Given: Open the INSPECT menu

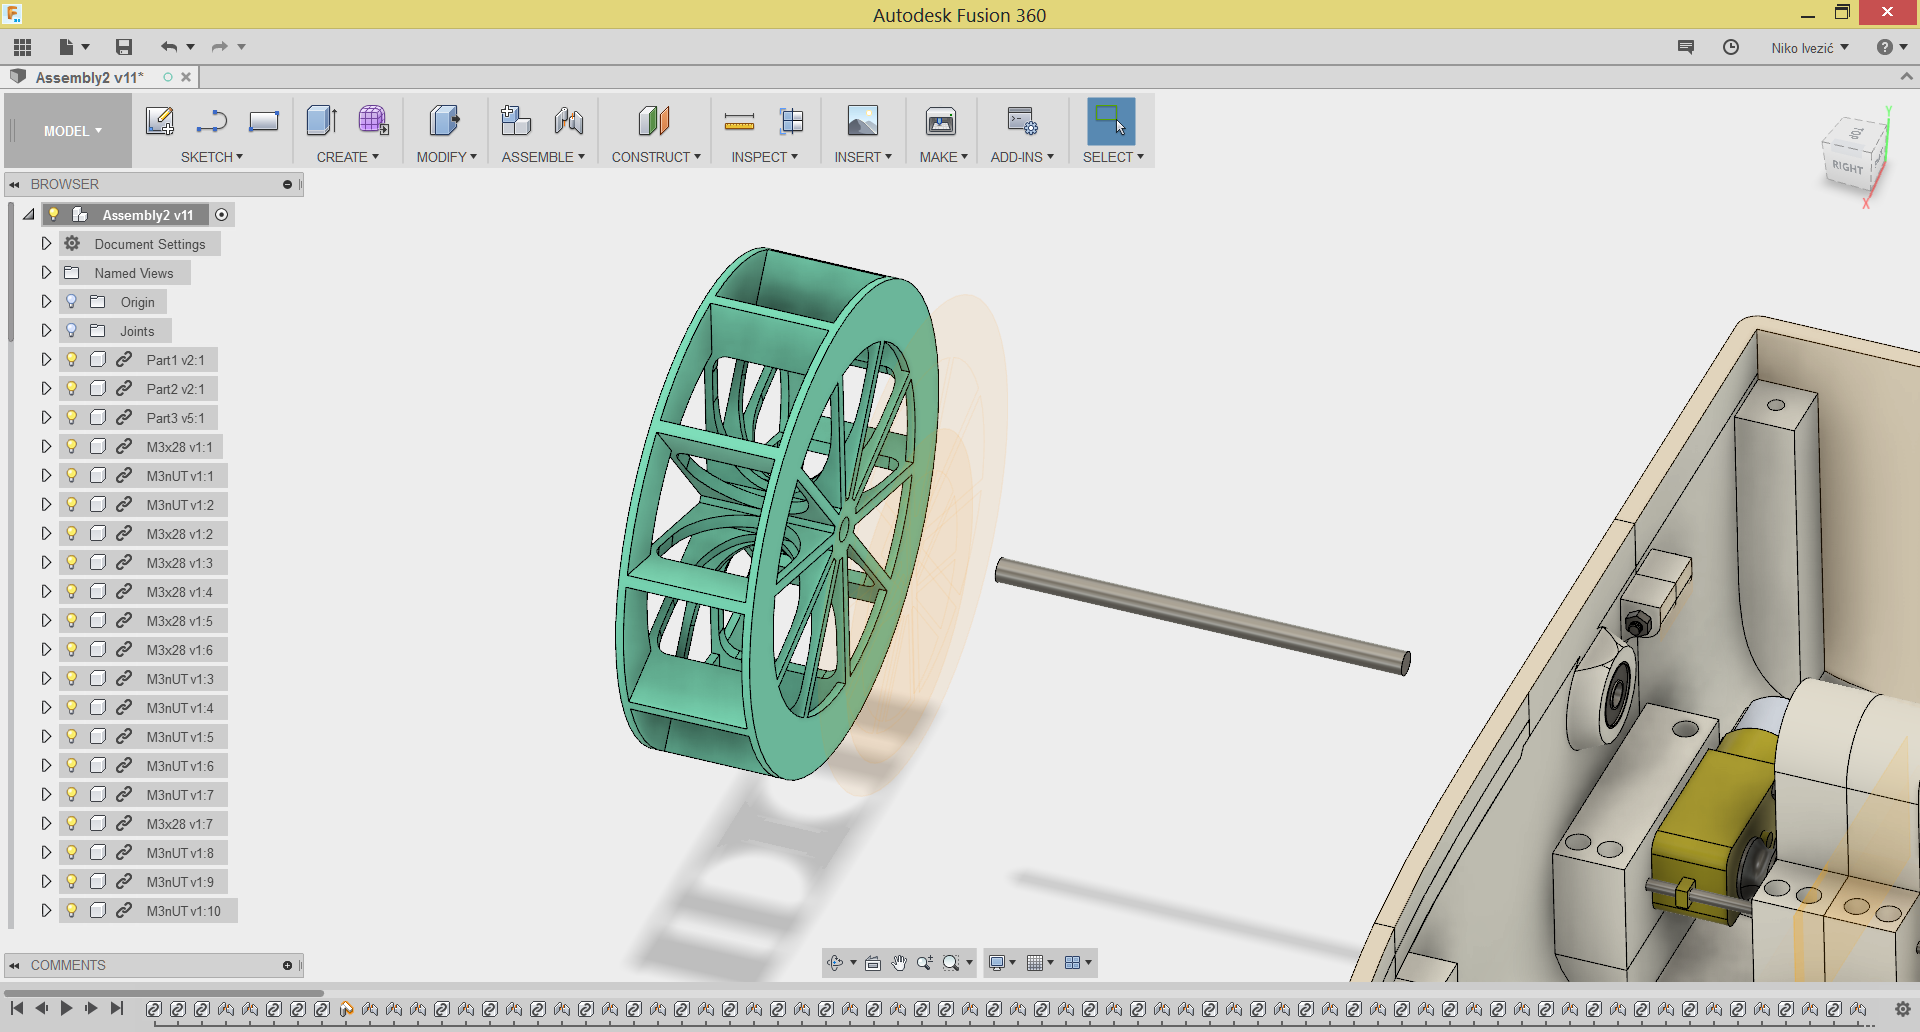Looking at the screenshot, I should click(x=765, y=157).
